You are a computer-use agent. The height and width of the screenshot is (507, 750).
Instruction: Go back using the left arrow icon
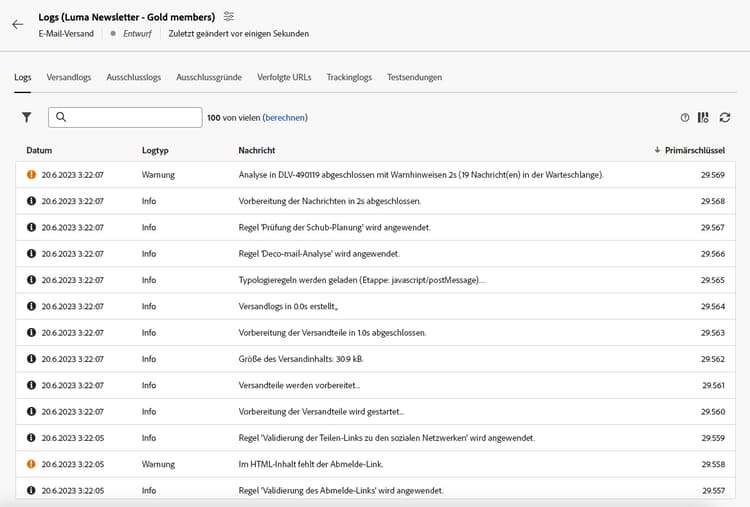[18, 24]
